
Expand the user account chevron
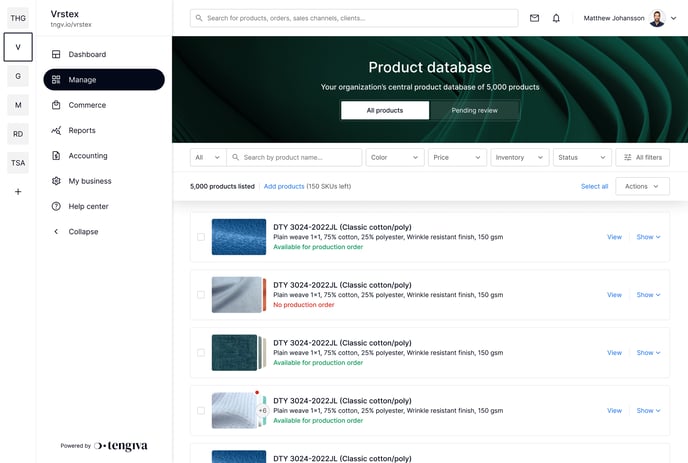[x=674, y=18]
